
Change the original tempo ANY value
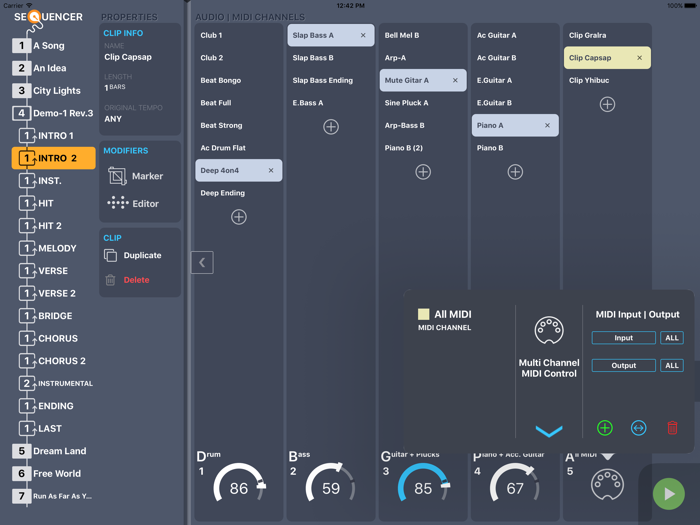(113, 119)
